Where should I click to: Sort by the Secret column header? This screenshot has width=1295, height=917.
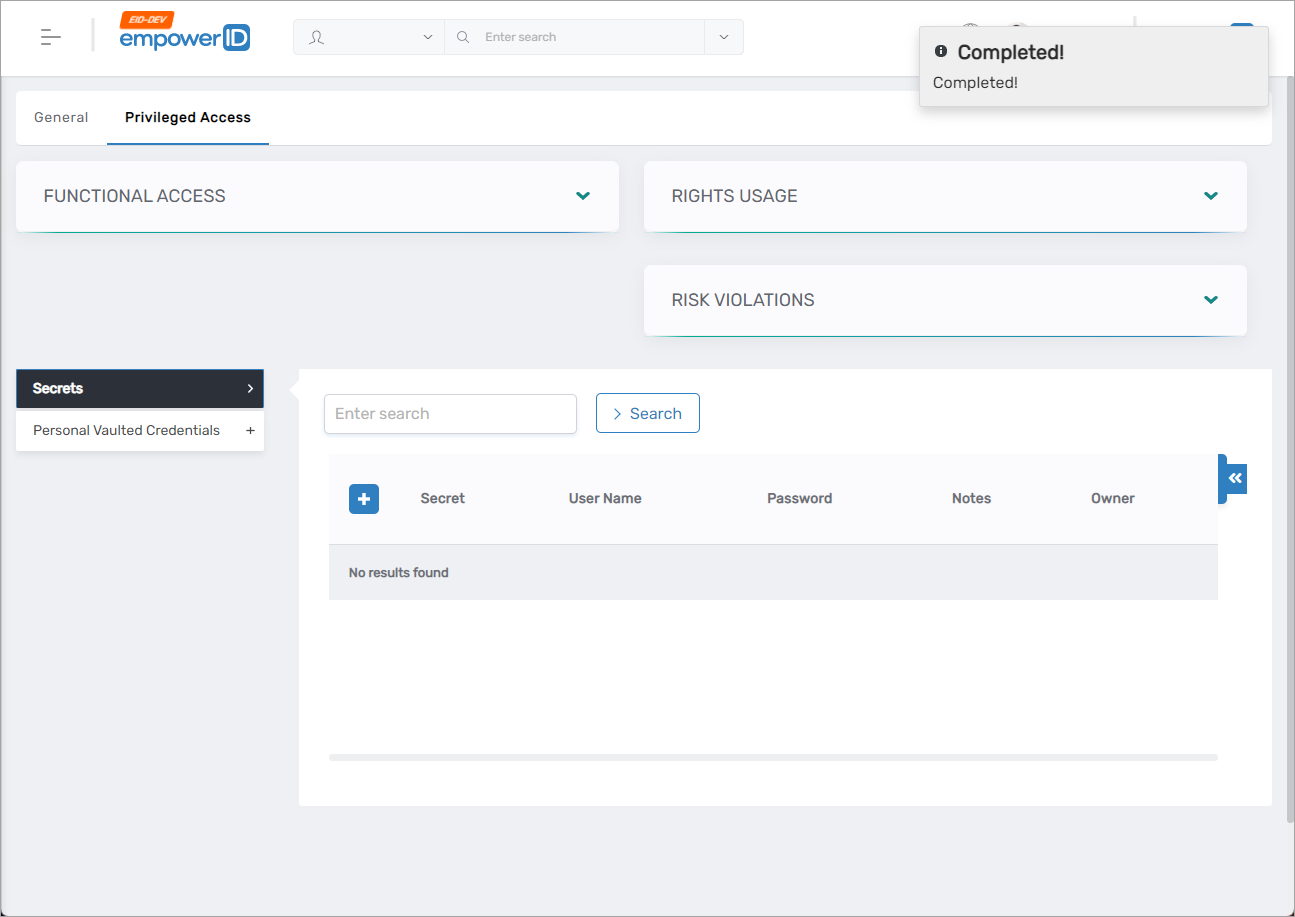[x=442, y=498]
